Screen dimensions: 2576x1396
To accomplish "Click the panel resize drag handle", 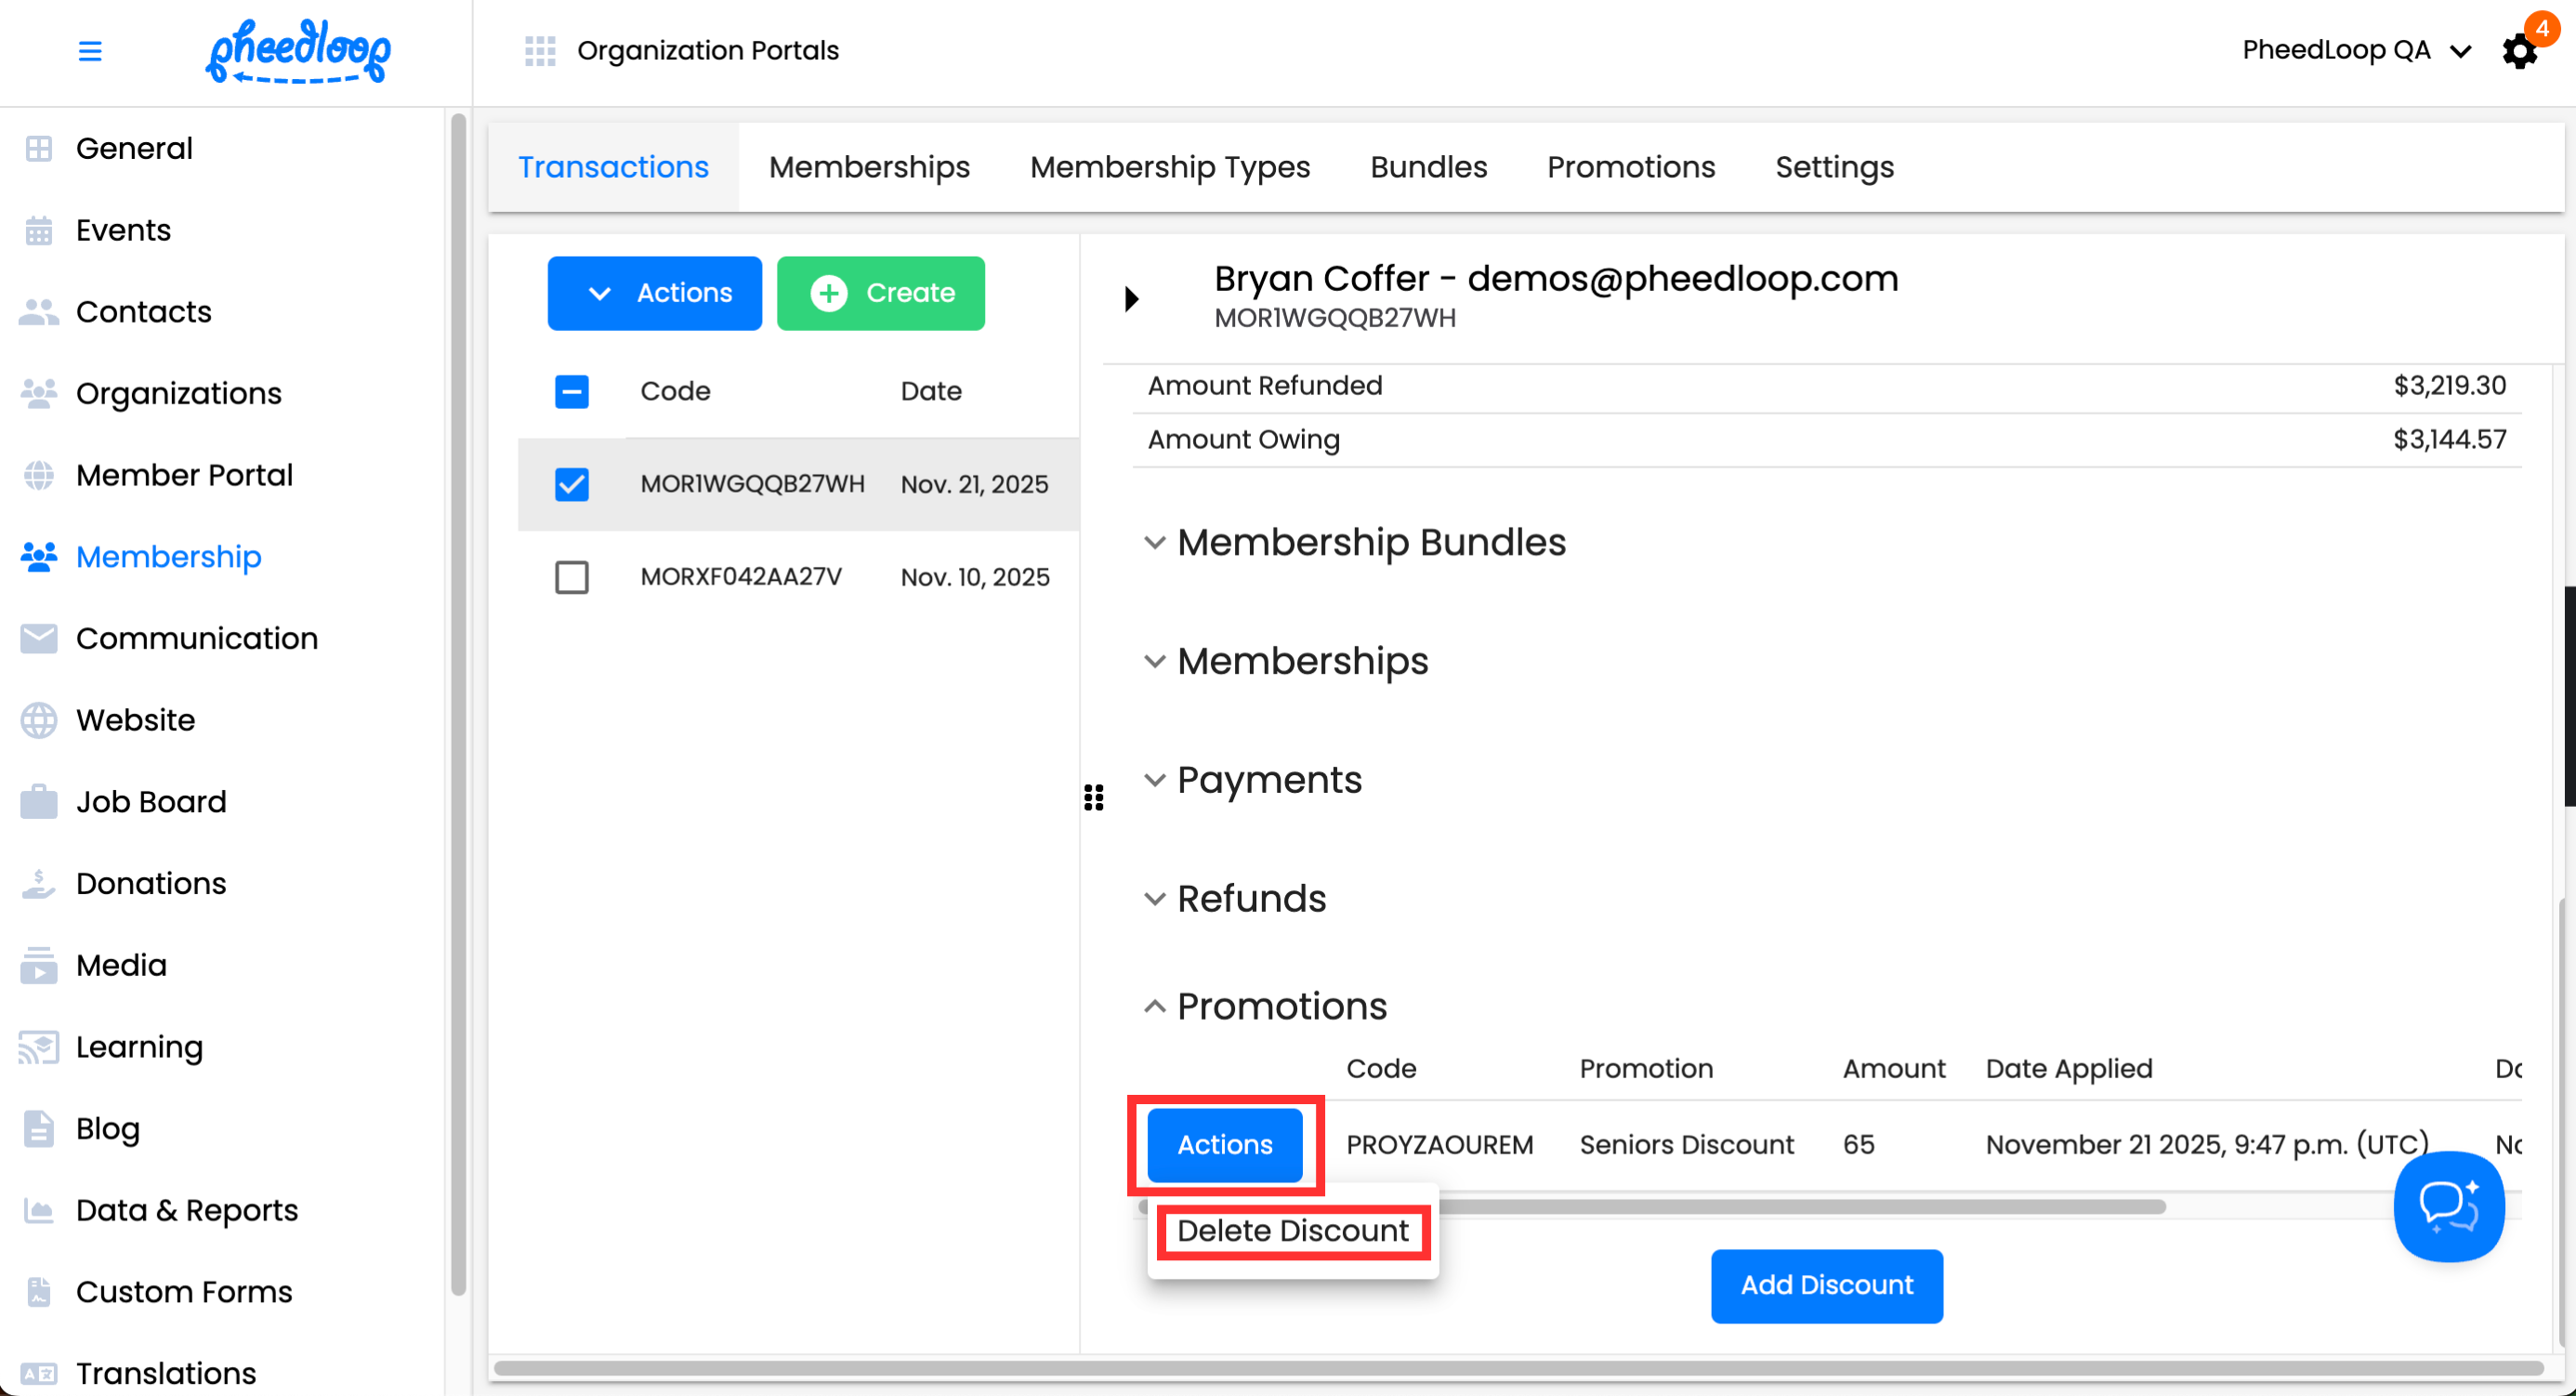I will pos(1093,797).
